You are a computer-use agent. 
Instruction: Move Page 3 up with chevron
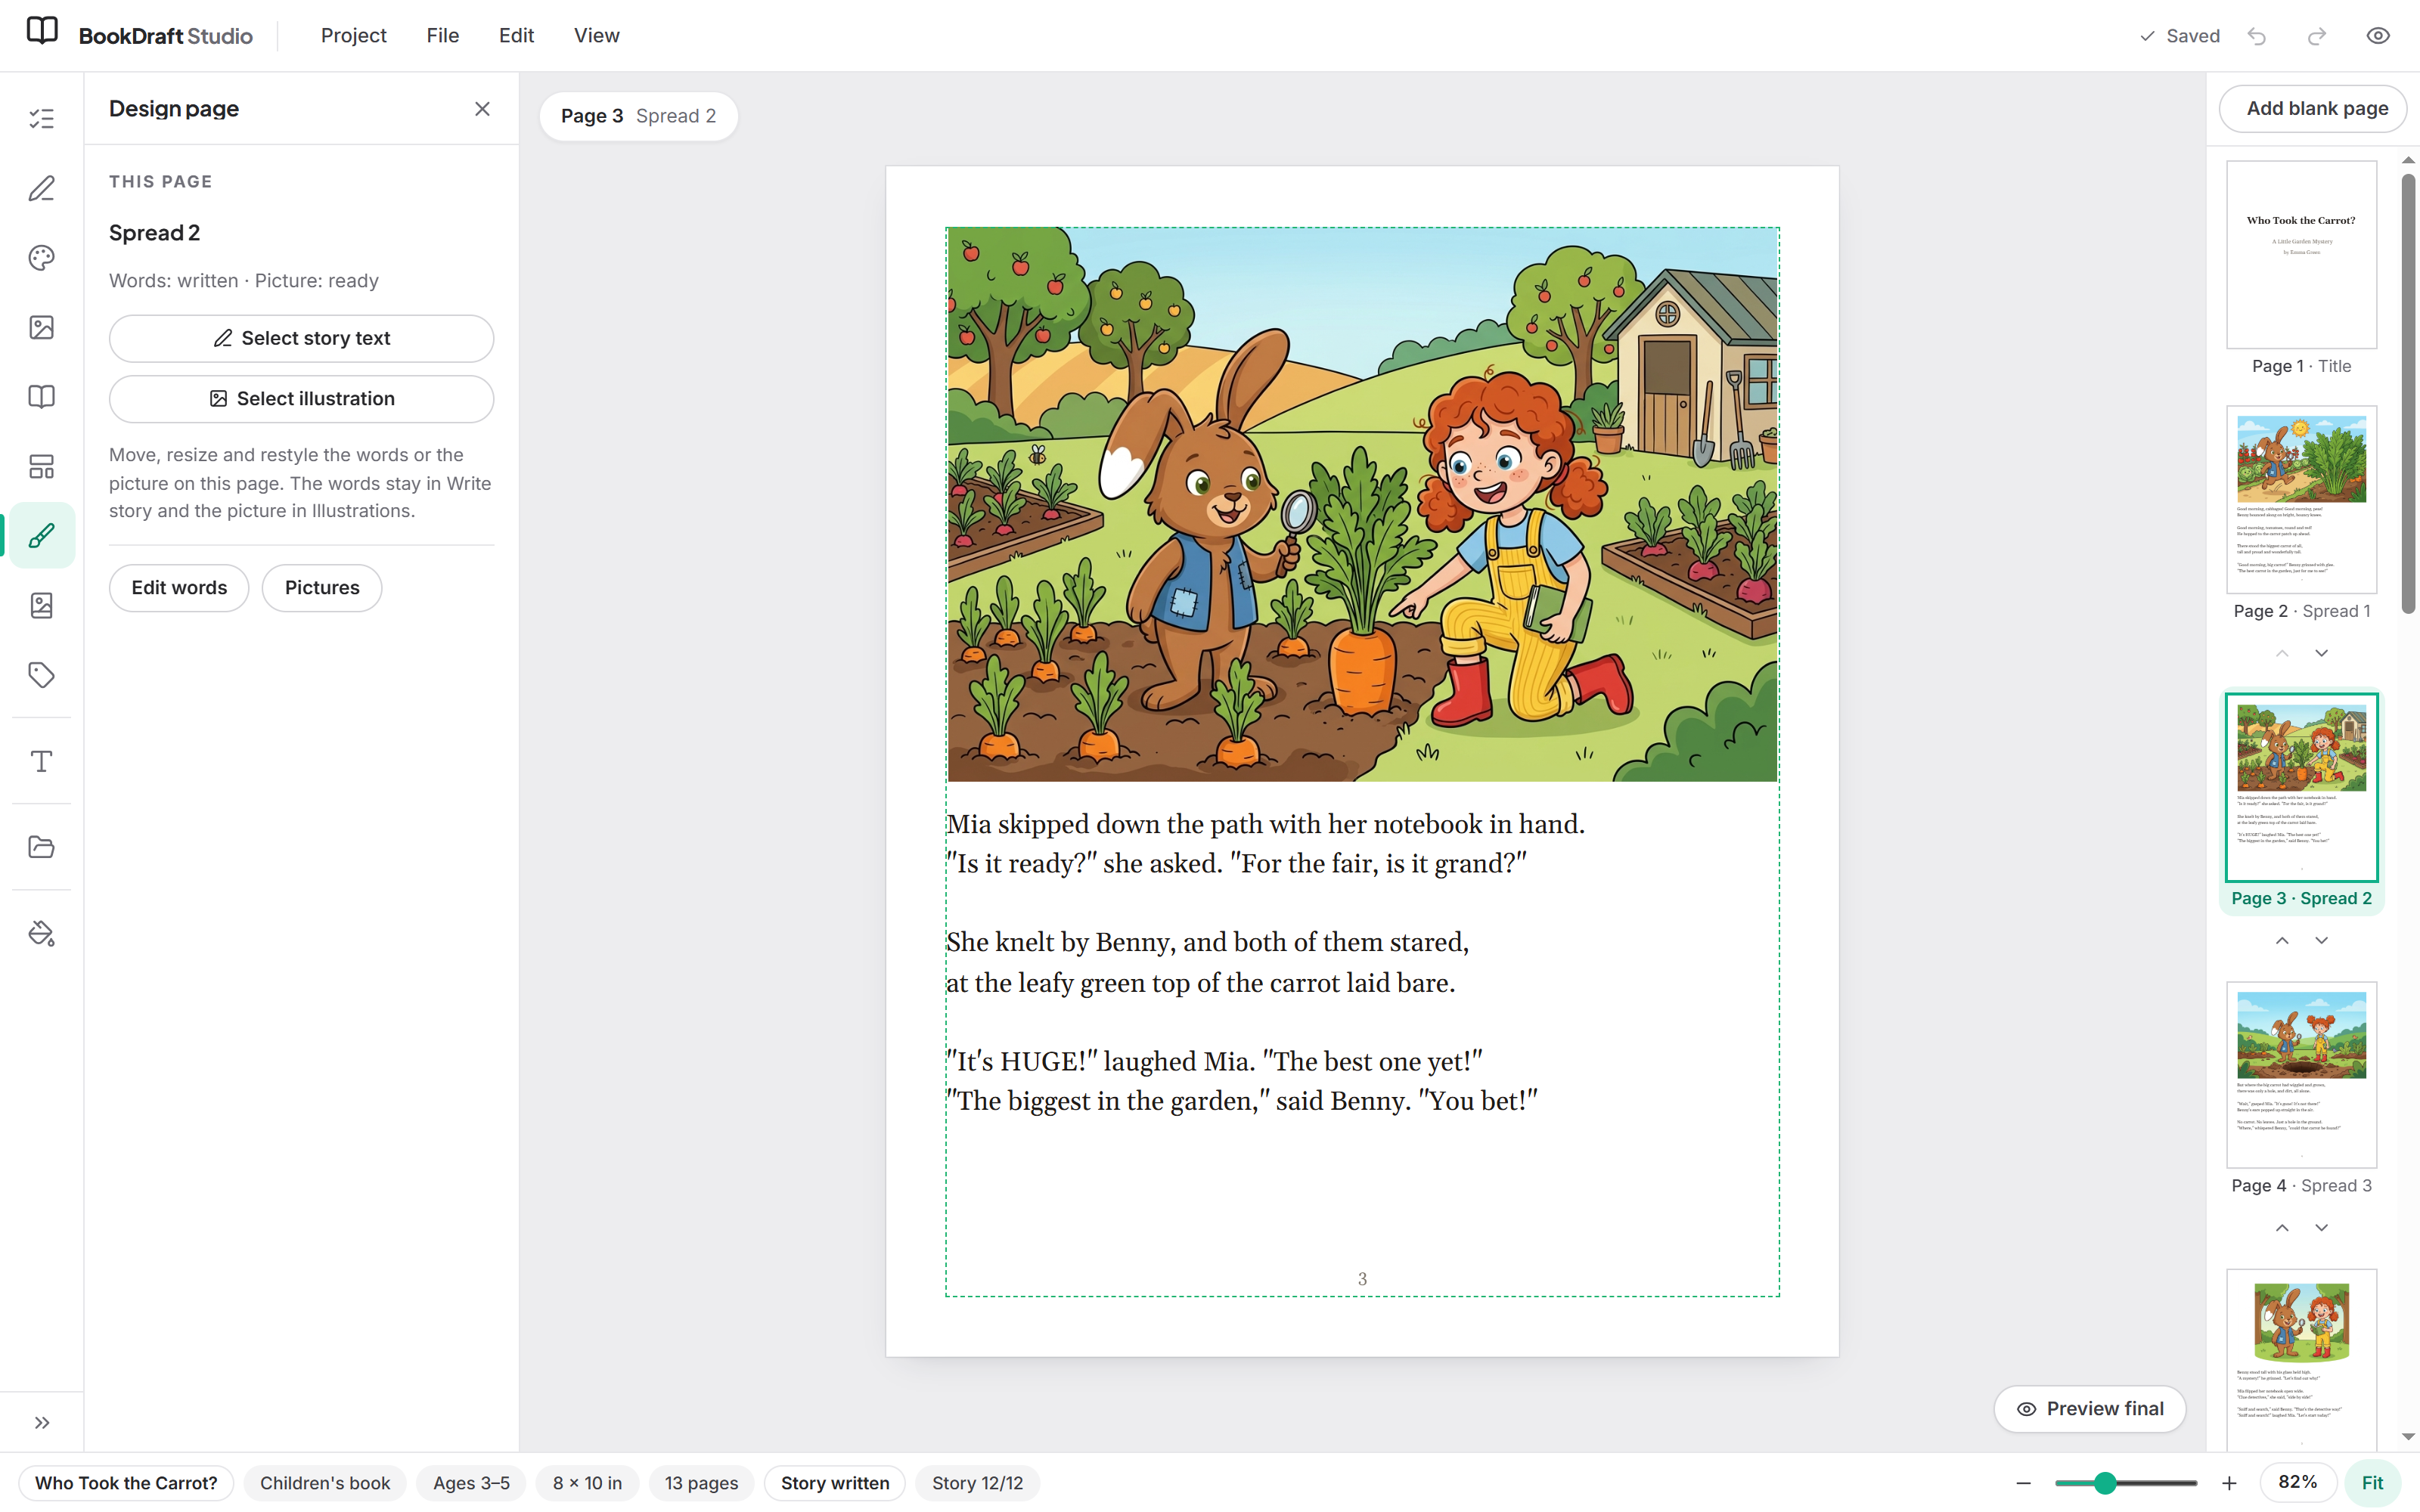coord(2282,941)
